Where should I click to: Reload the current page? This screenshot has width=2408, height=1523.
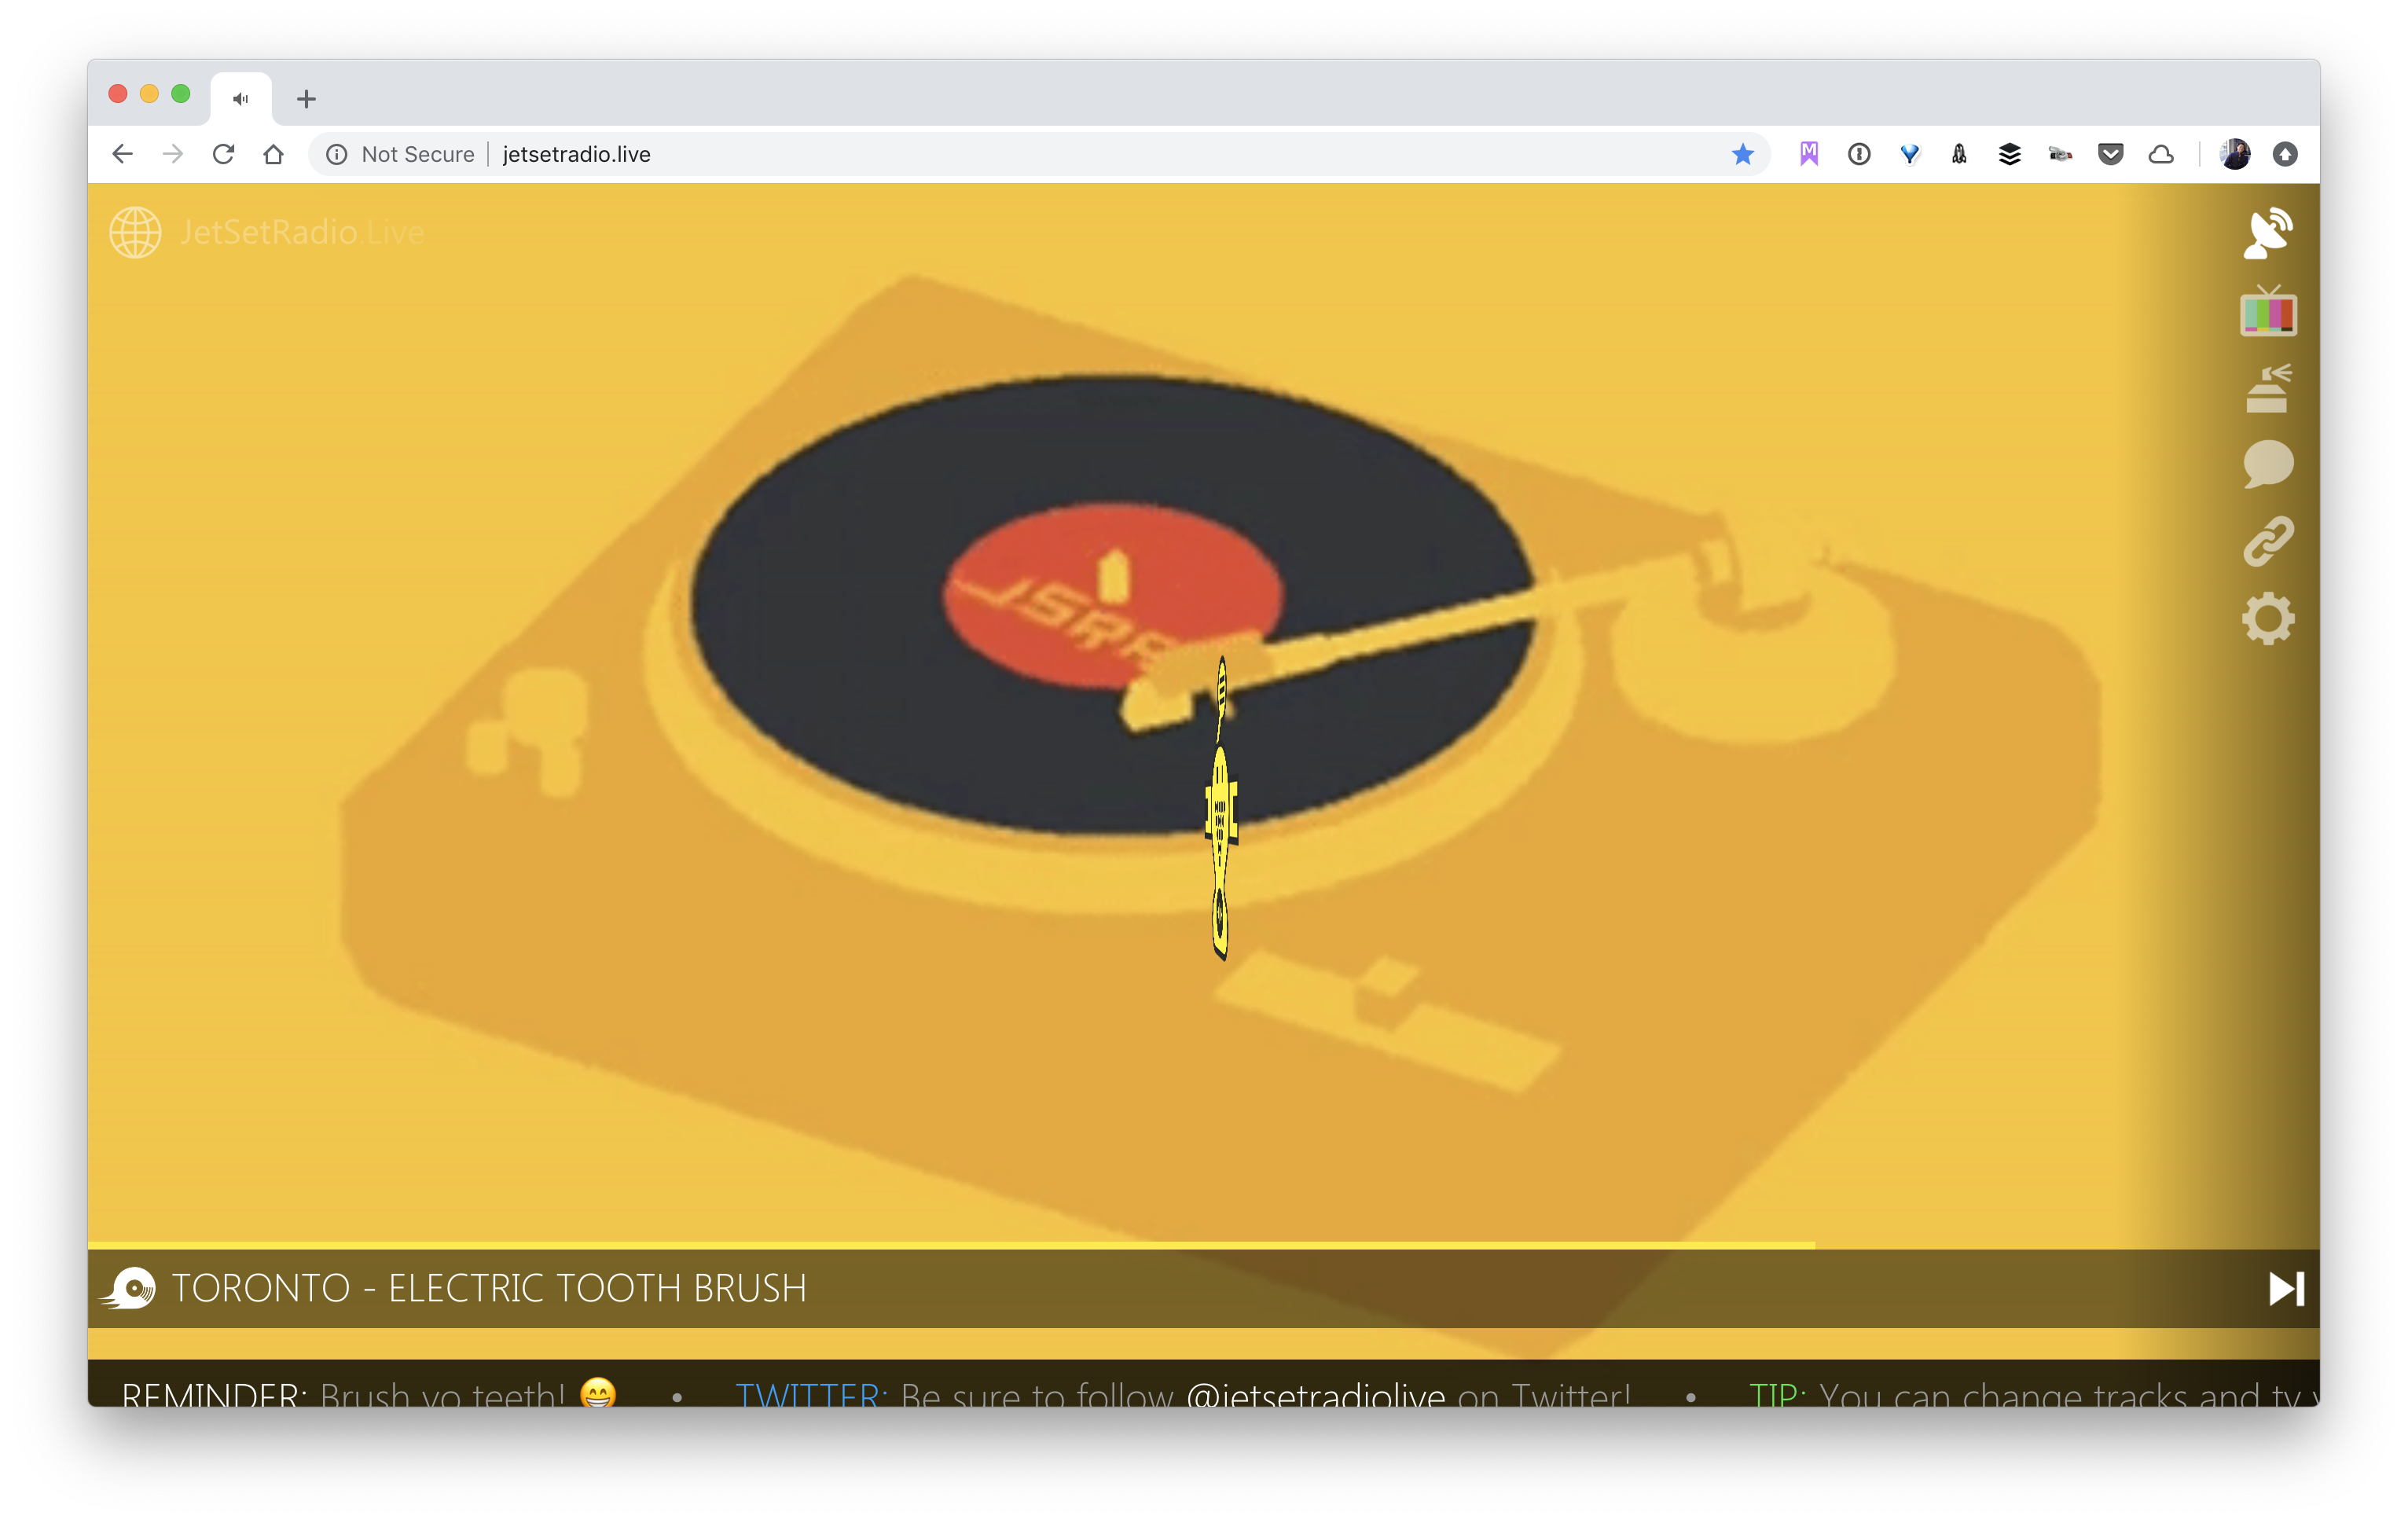pos(223,154)
